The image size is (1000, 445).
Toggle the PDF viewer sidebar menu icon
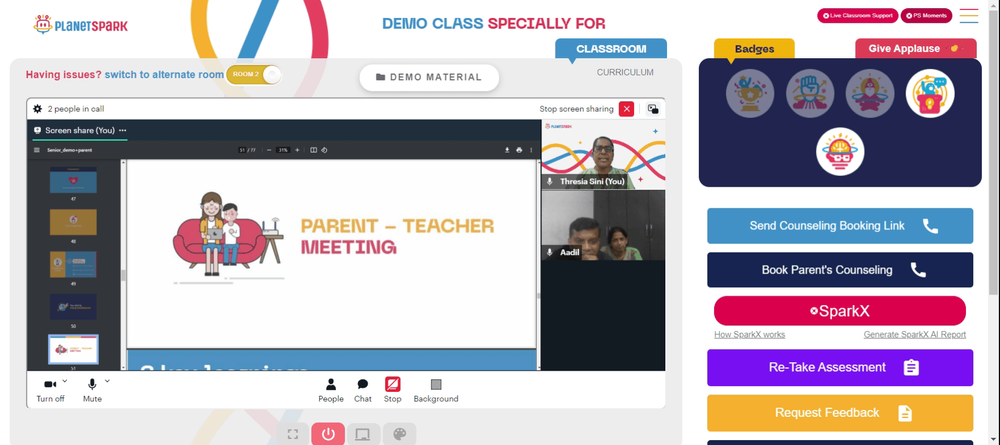(x=36, y=150)
